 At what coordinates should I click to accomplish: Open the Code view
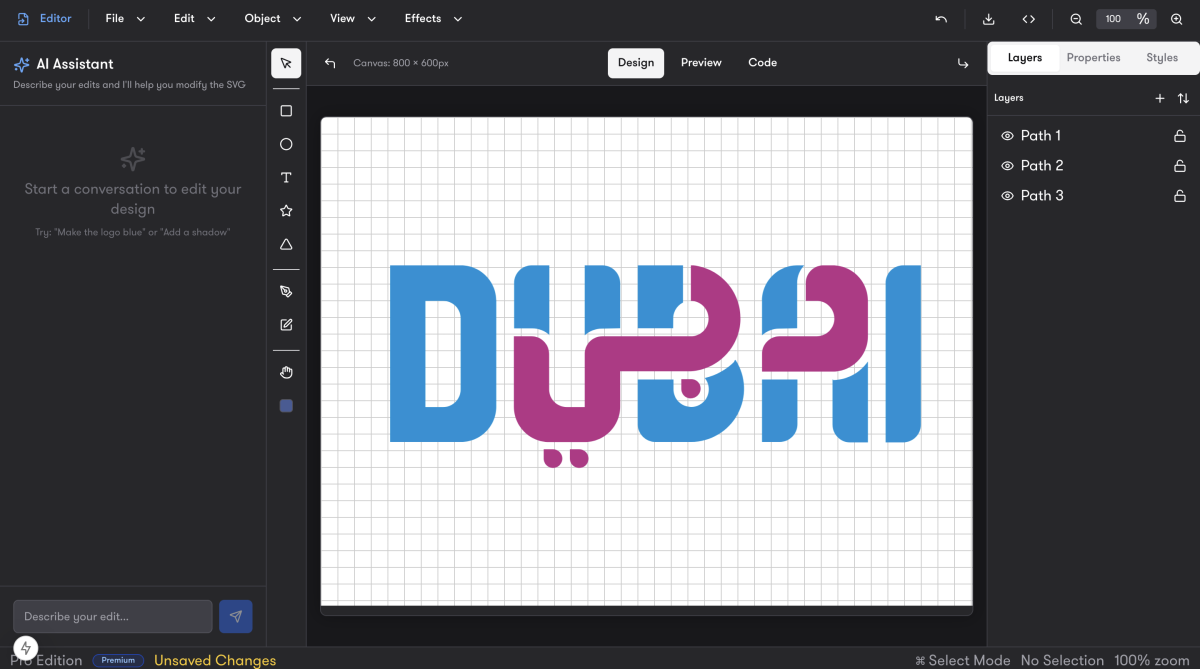coord(762,63)
